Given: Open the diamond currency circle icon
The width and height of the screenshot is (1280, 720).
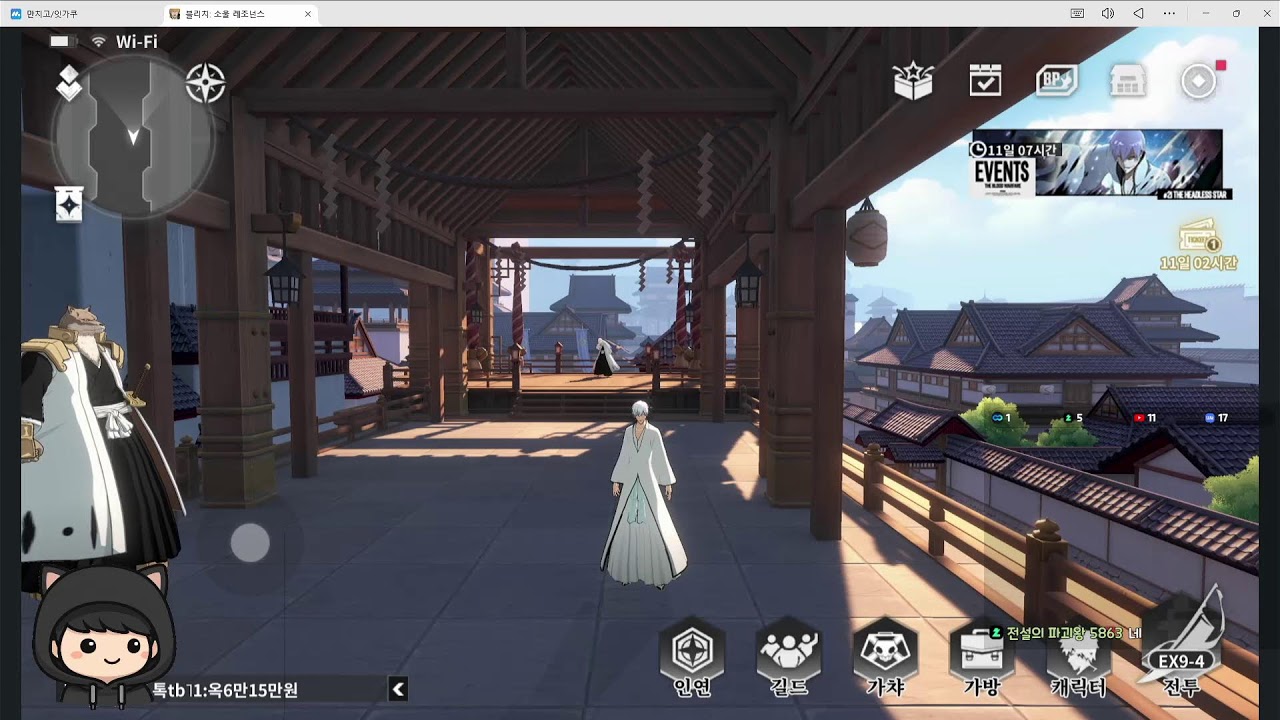Looking at the screenshot, I should 1198,81.
